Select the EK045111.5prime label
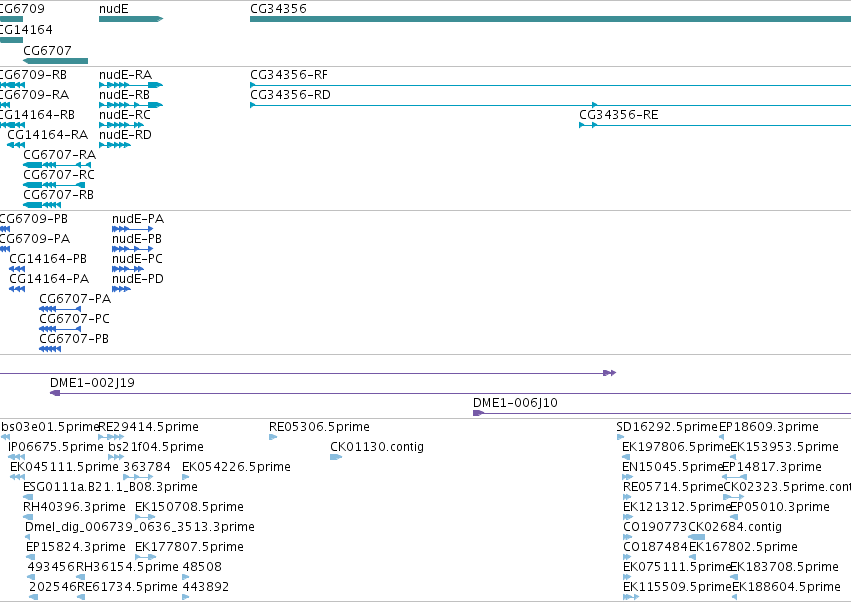 click(64, 467)
